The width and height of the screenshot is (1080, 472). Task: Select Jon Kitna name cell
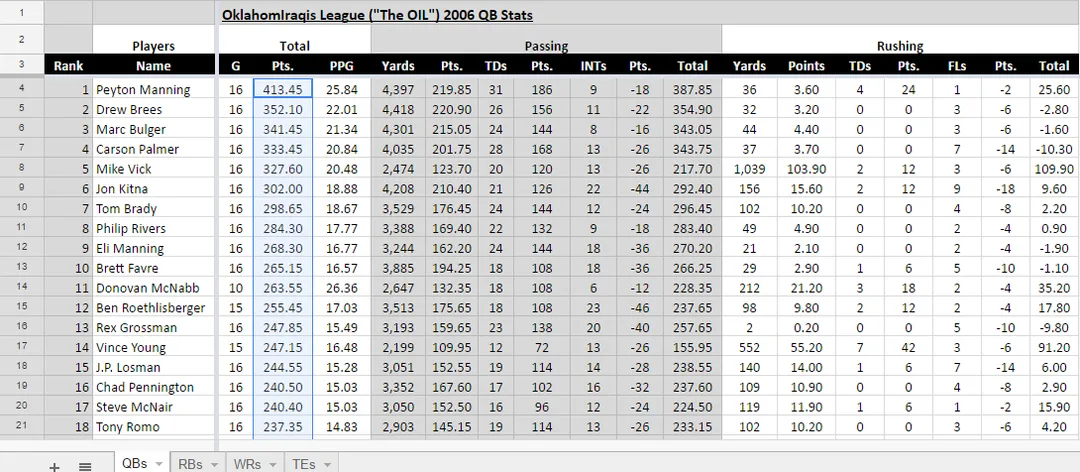pyautogui.click(x=154, y=189)
